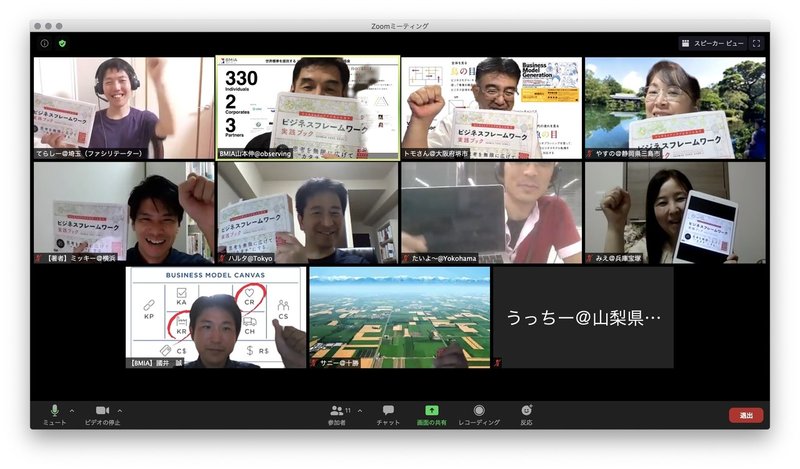Viewport: 800px width, 469px height.
Task: Switch layout via スピーカー ビュー button
Action: (x=713, y=43)
